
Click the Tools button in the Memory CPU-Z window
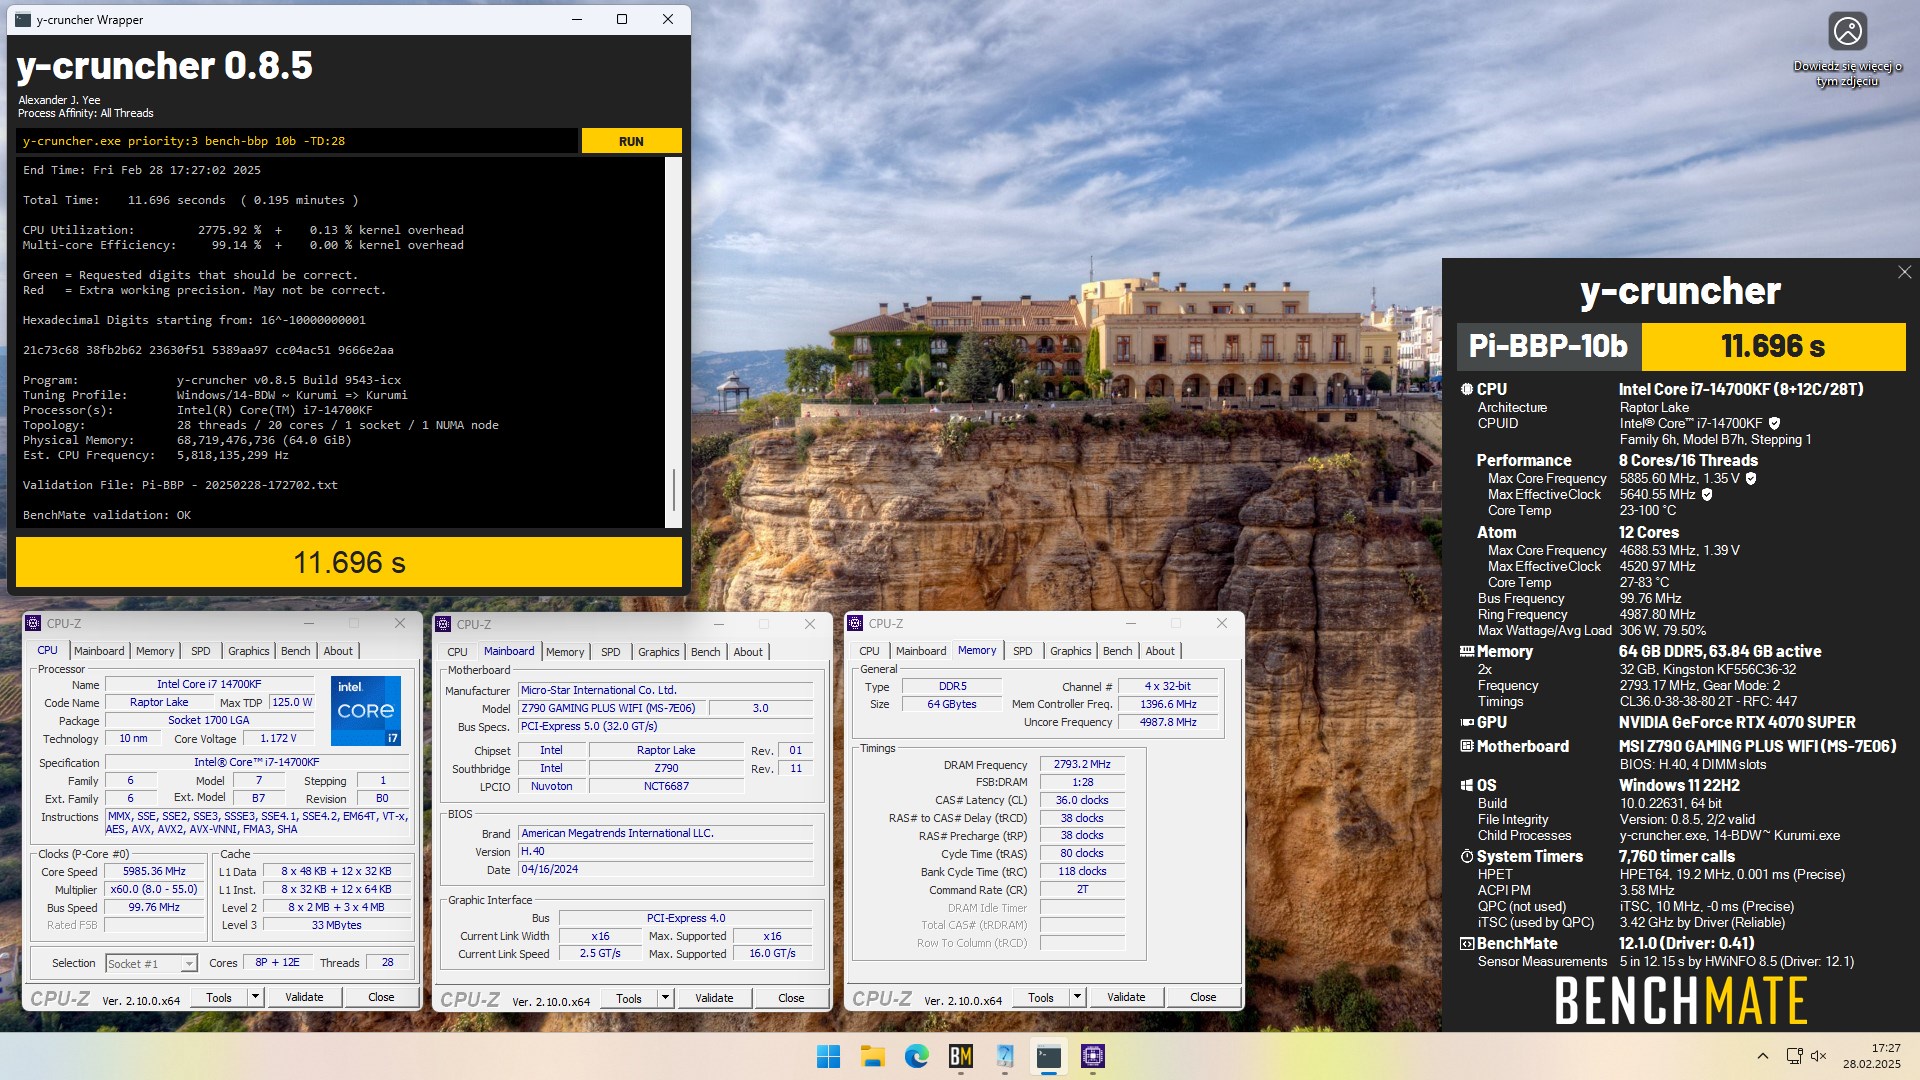click(x=1041, y=997)
